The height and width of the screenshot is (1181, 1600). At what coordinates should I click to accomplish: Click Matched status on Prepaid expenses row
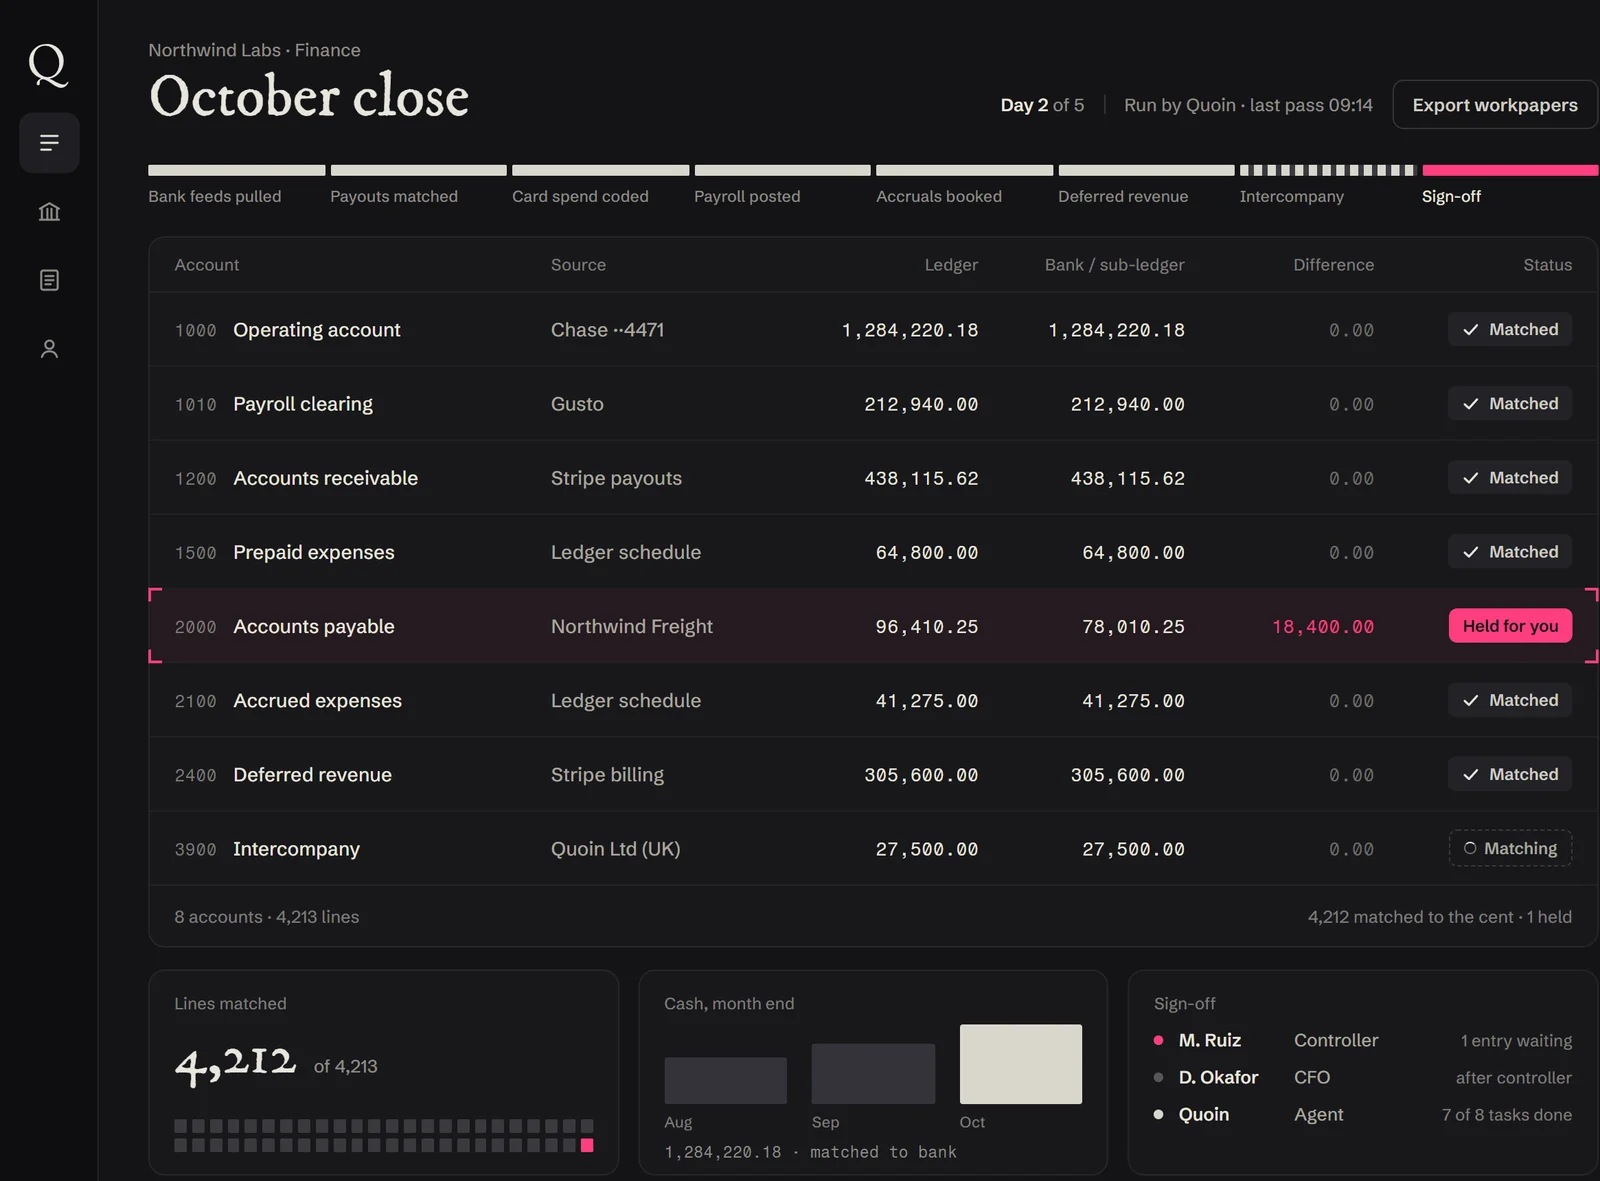1510,552
